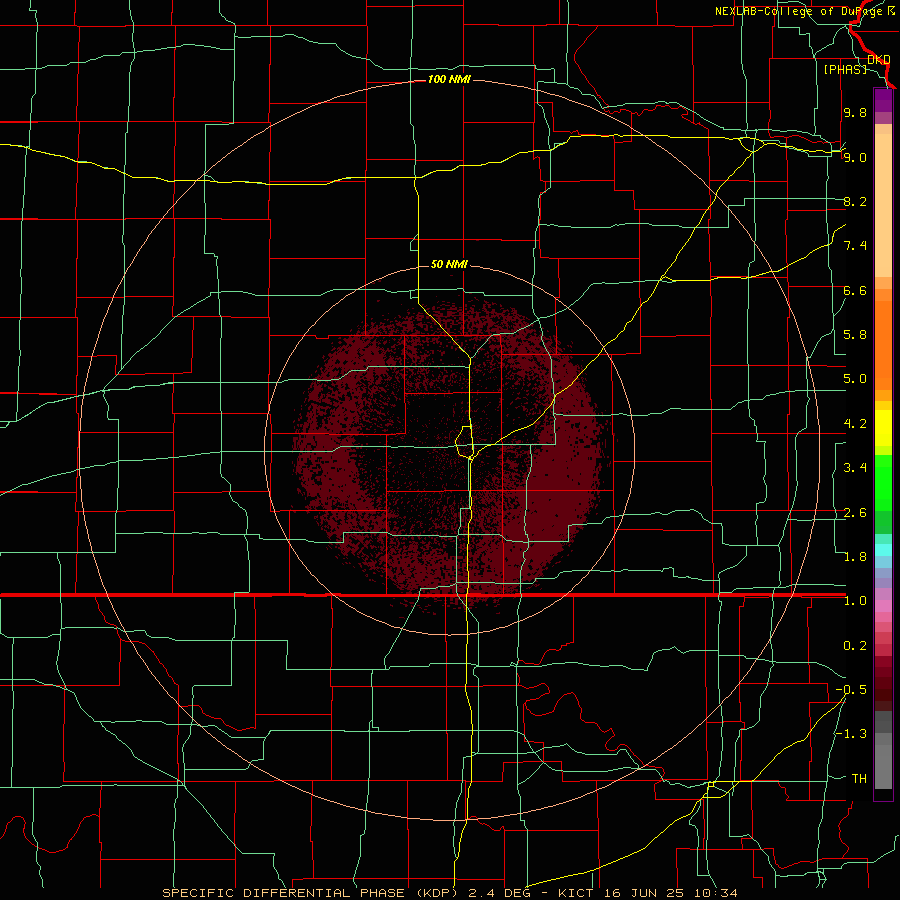The width and height of the screenshot is (900, 900).
Task: Pick the purple top segment of color bar
Action: [883, 100]
